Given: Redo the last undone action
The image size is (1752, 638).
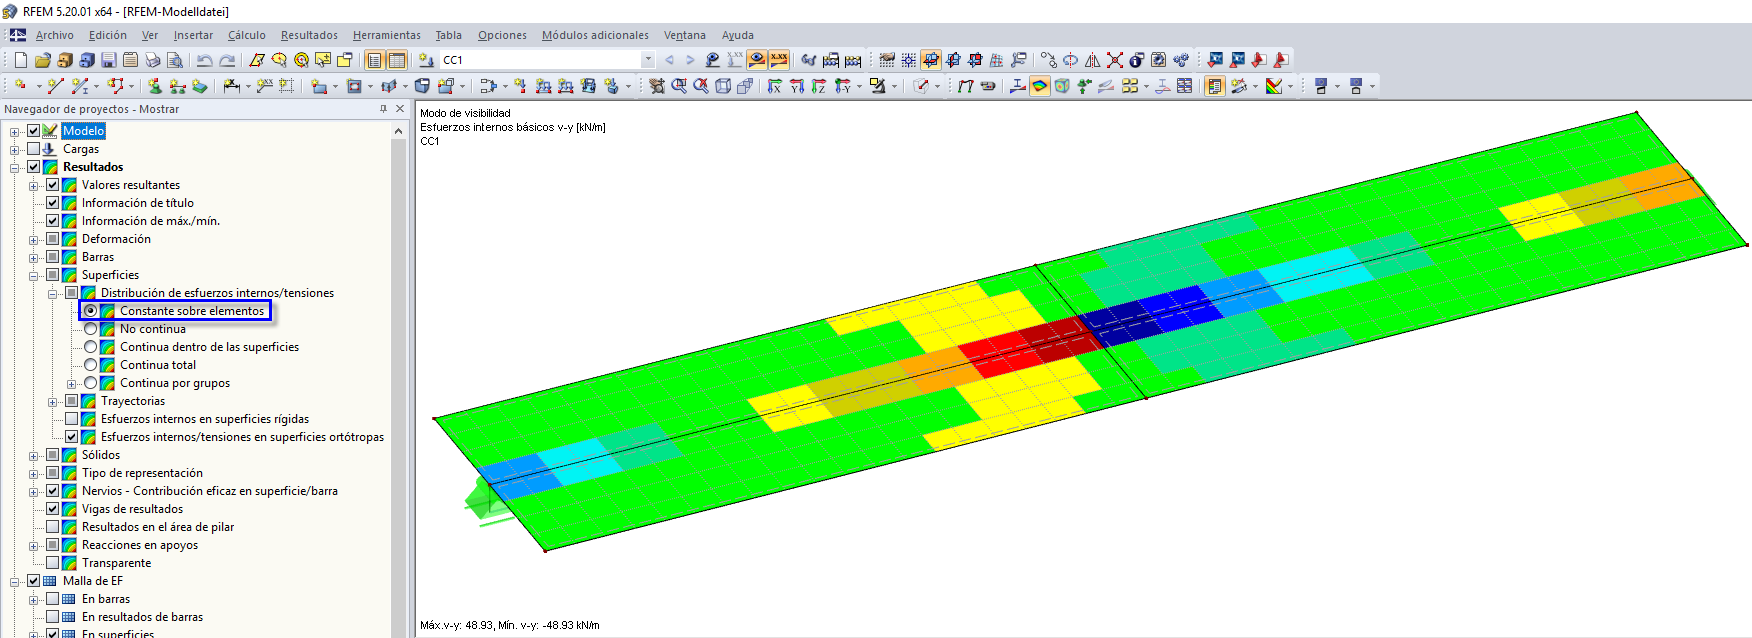Looking at the screenshot, I should tap(228, 60).
